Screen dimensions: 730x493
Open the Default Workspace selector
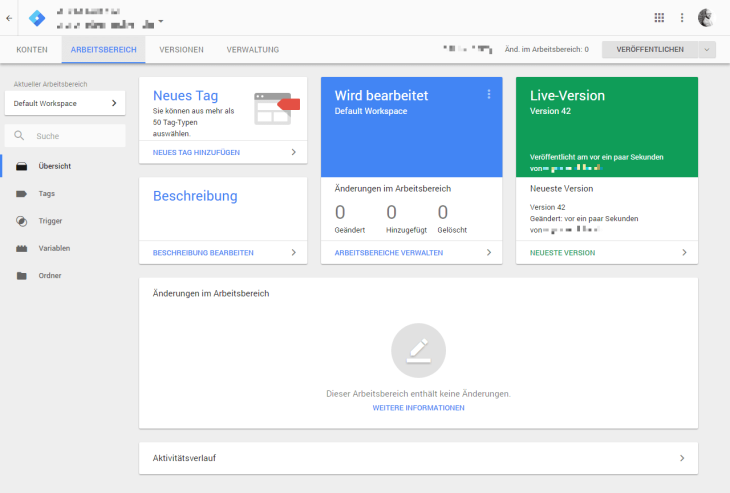point(65,103)
